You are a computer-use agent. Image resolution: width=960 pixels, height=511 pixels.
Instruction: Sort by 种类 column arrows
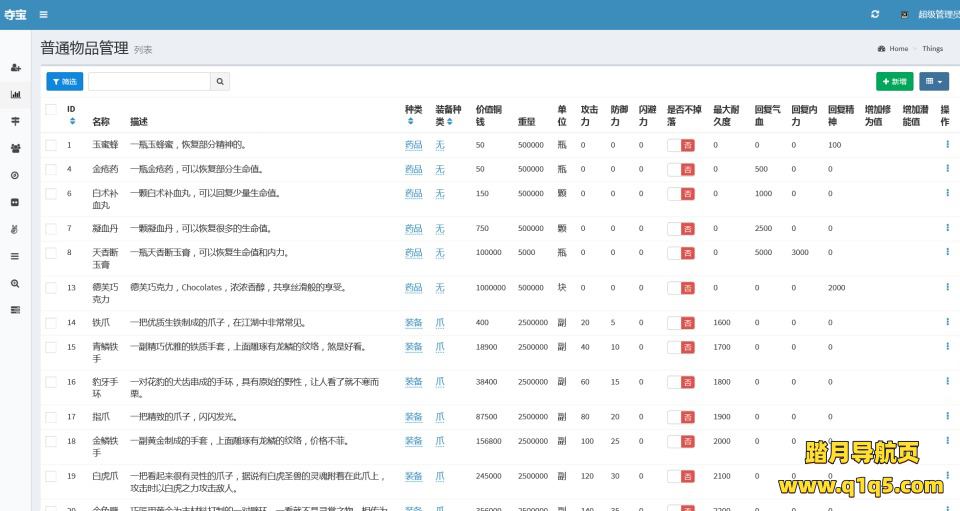click(x=410, y=122)
